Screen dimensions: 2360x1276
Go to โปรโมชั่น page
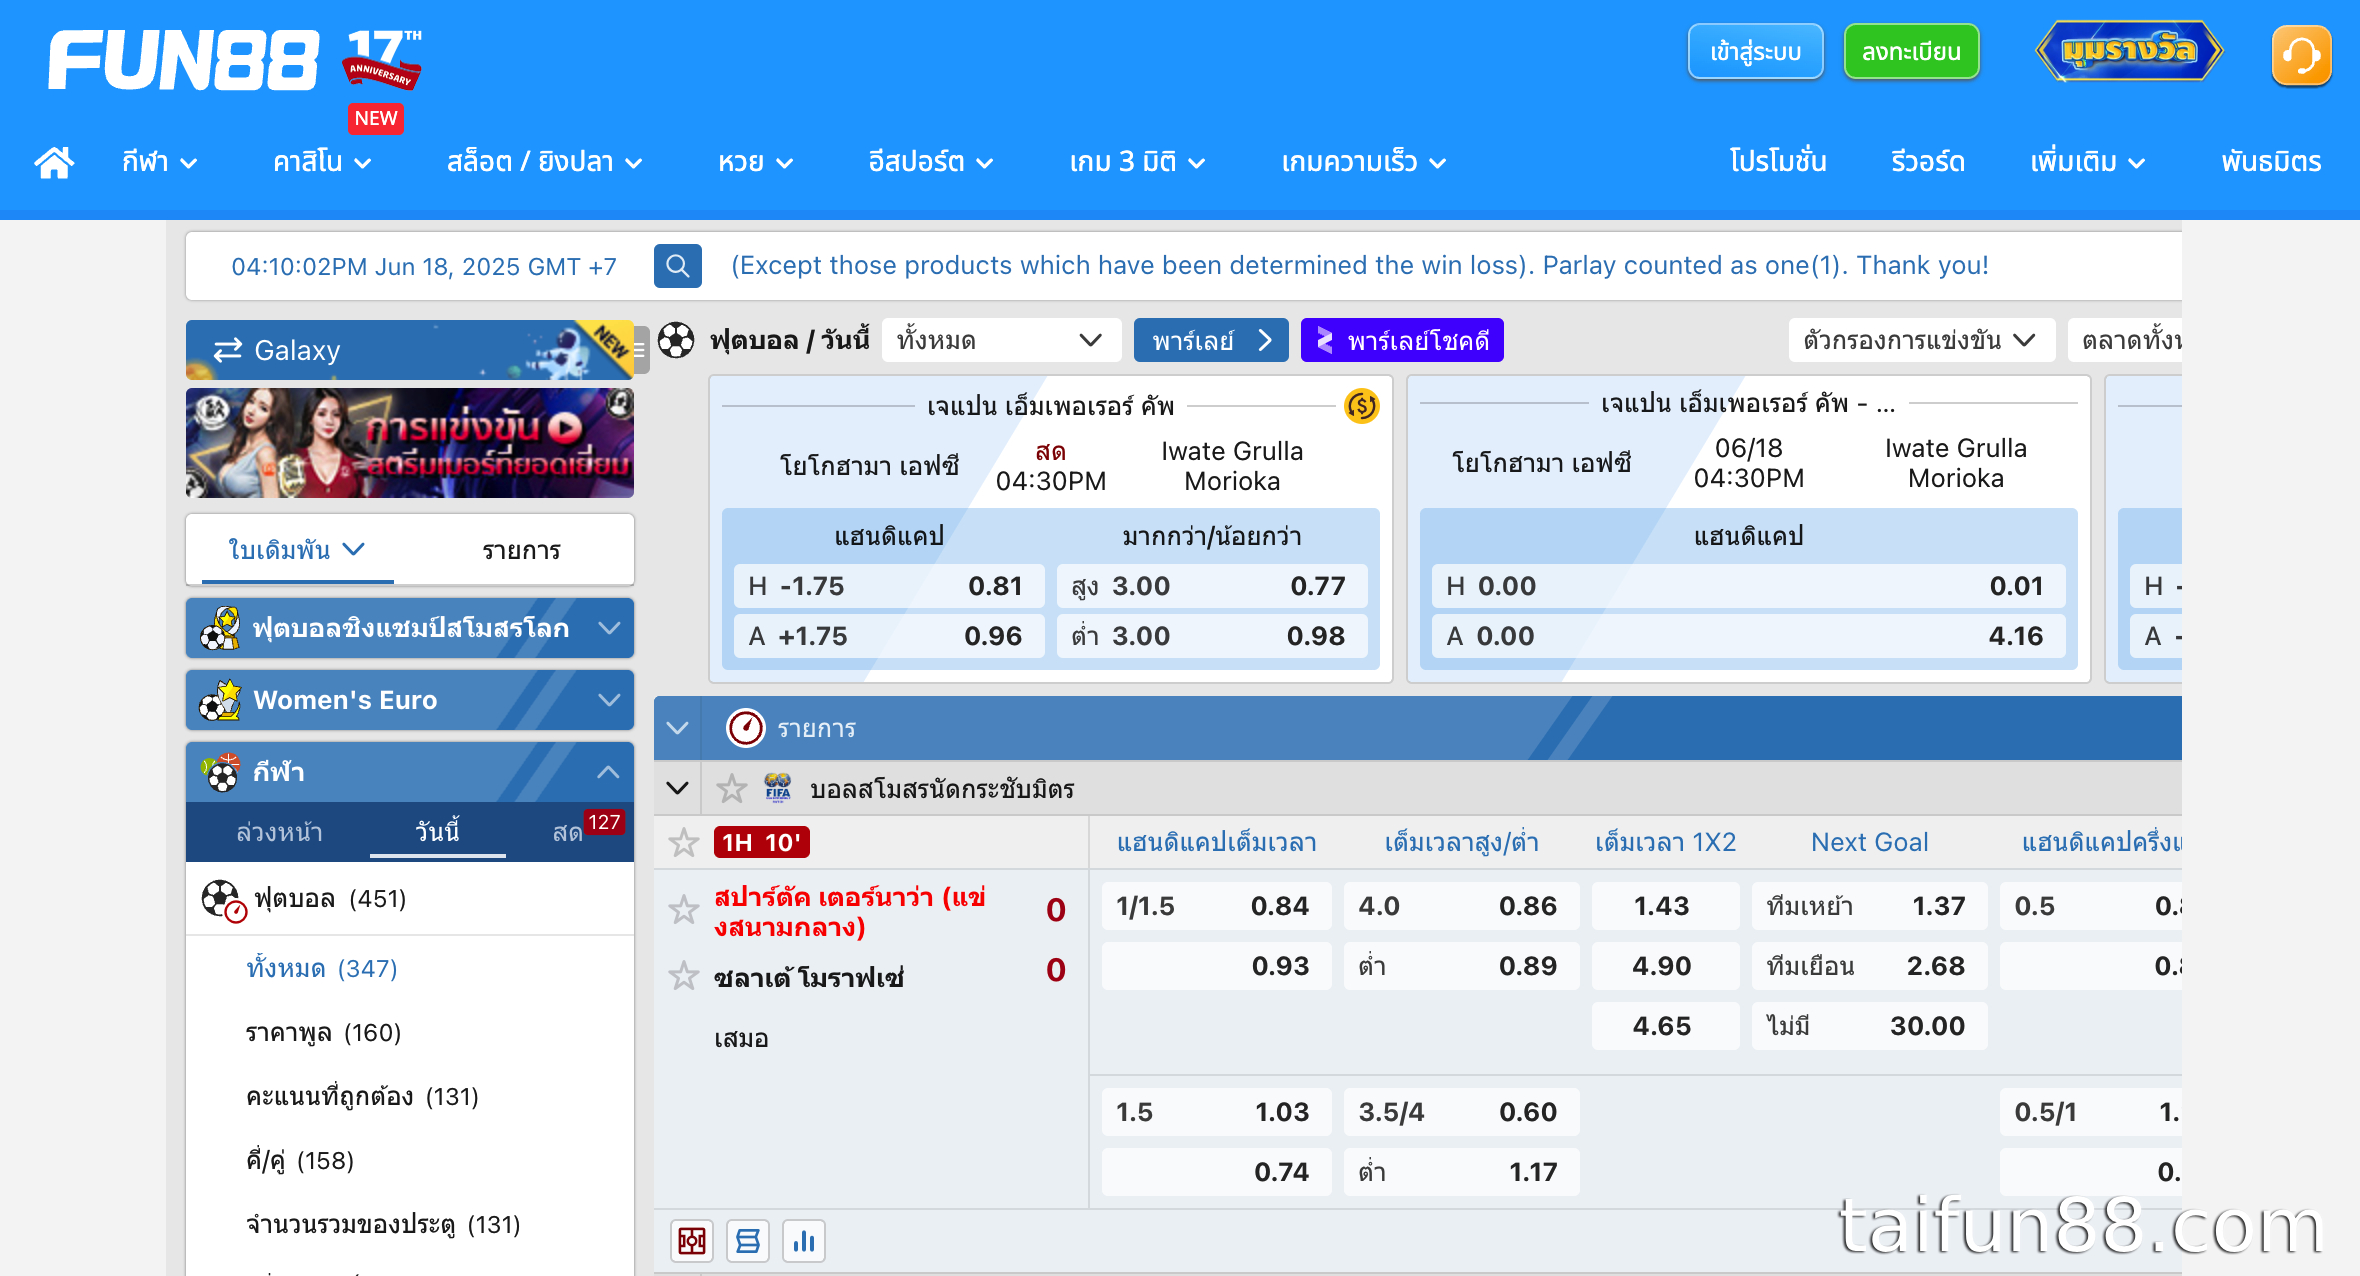(x=1778, y=162)
